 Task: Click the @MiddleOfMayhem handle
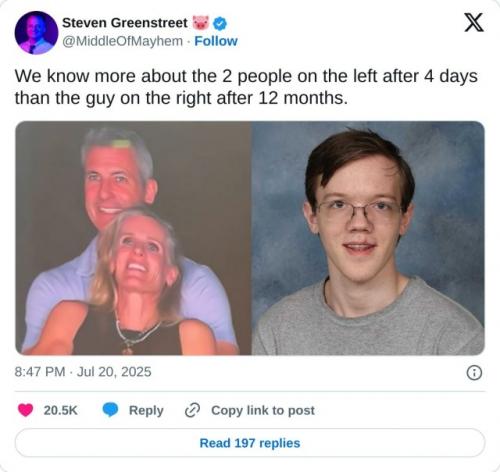(x=122, y=41)
